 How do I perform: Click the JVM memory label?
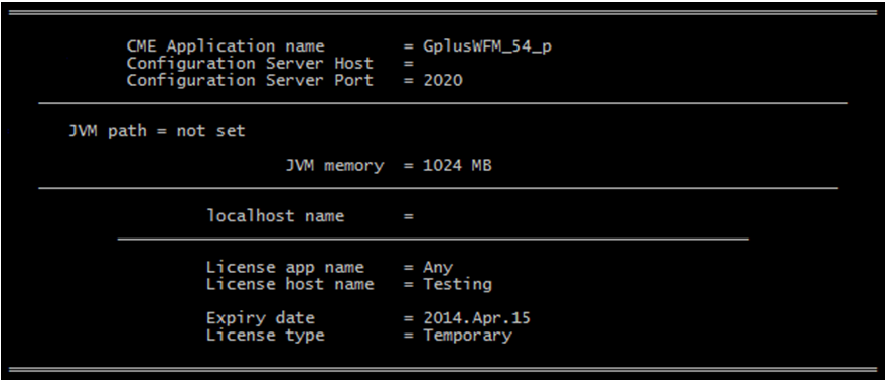(335, 166)
